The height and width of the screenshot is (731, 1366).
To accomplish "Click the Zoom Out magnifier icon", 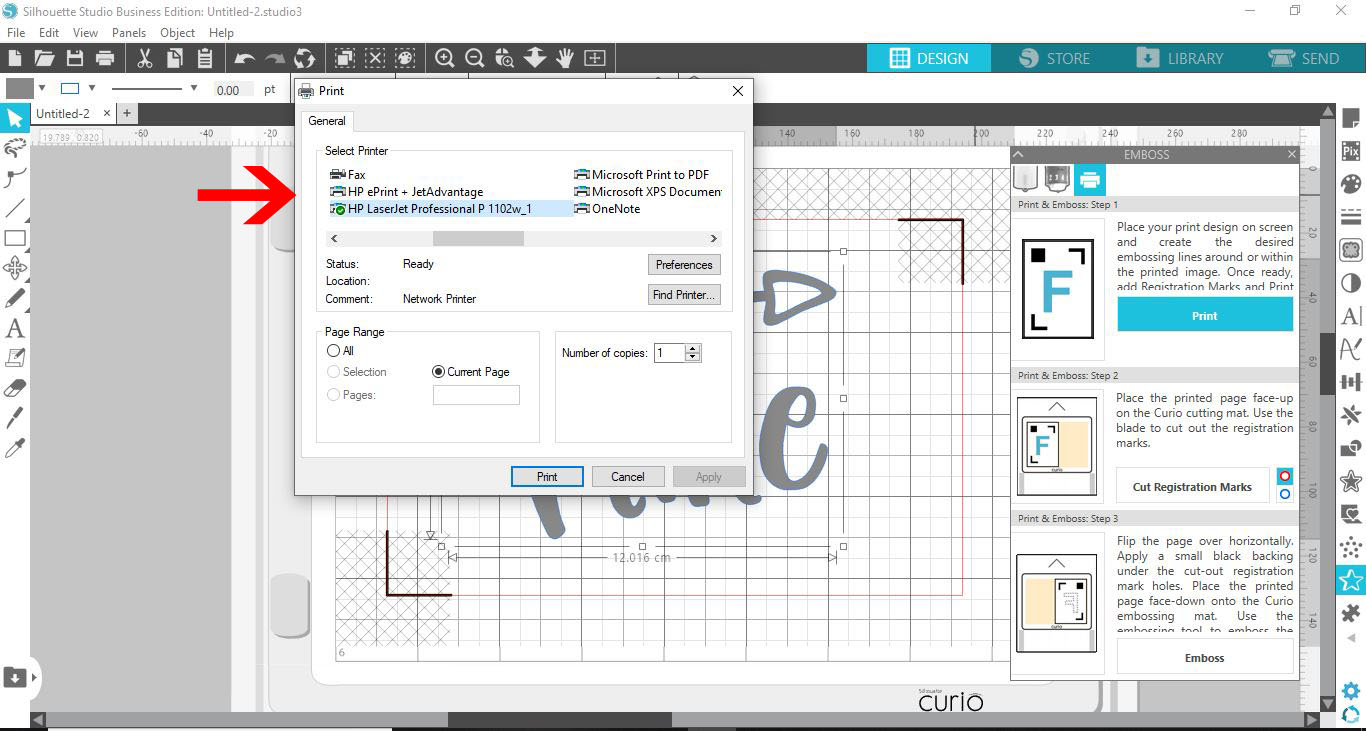I will [x=475, y=58].
